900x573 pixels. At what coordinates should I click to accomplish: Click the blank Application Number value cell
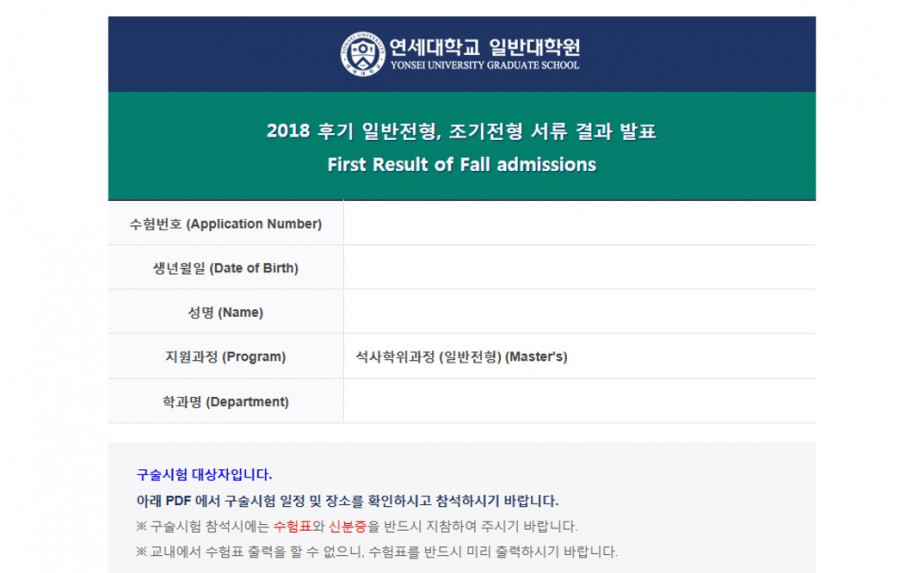pos(580,223)
